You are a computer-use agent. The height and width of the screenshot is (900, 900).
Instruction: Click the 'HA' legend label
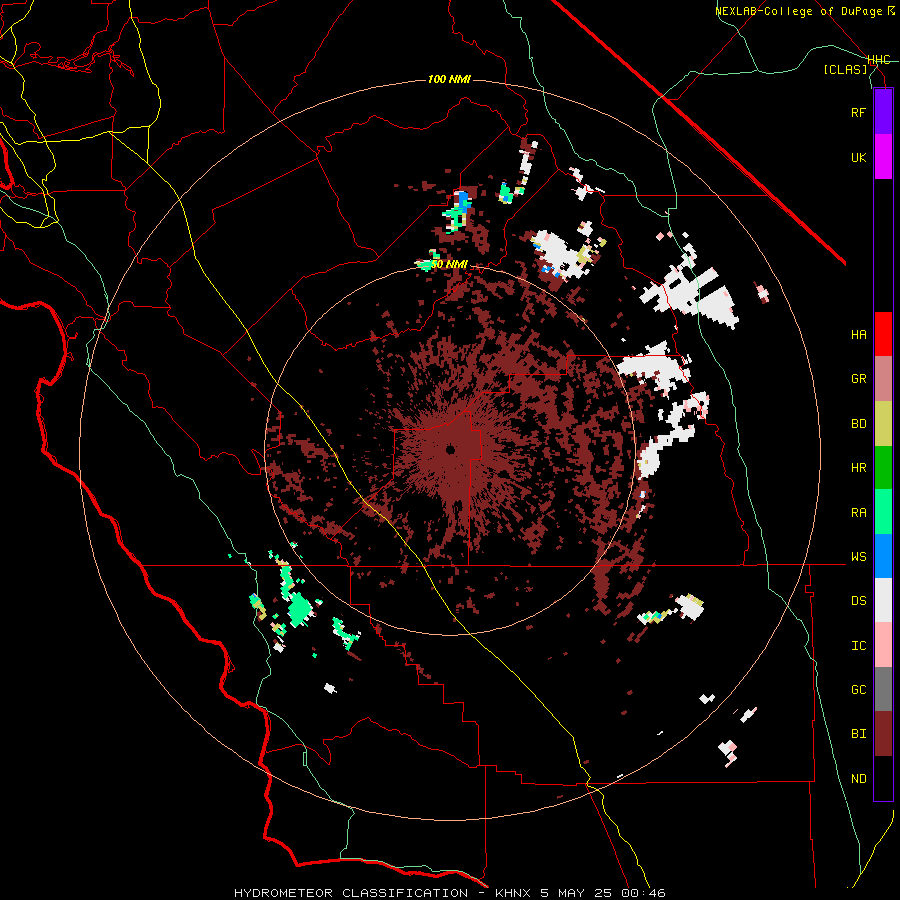[858, 334]
